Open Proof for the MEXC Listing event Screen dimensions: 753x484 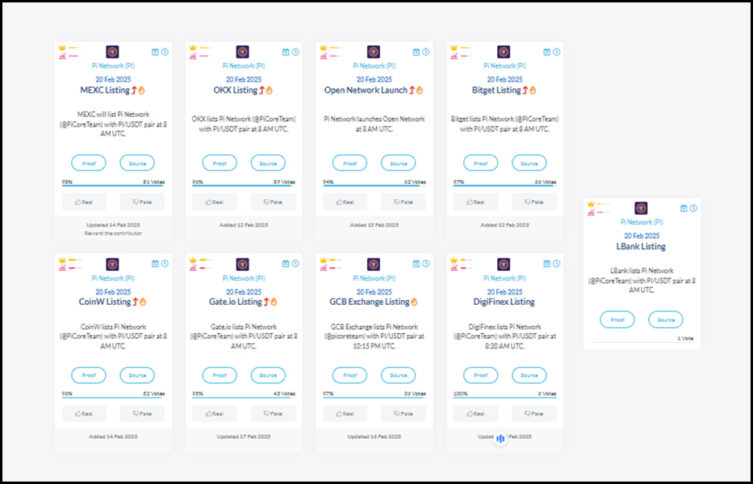click(x=89, y=163)
